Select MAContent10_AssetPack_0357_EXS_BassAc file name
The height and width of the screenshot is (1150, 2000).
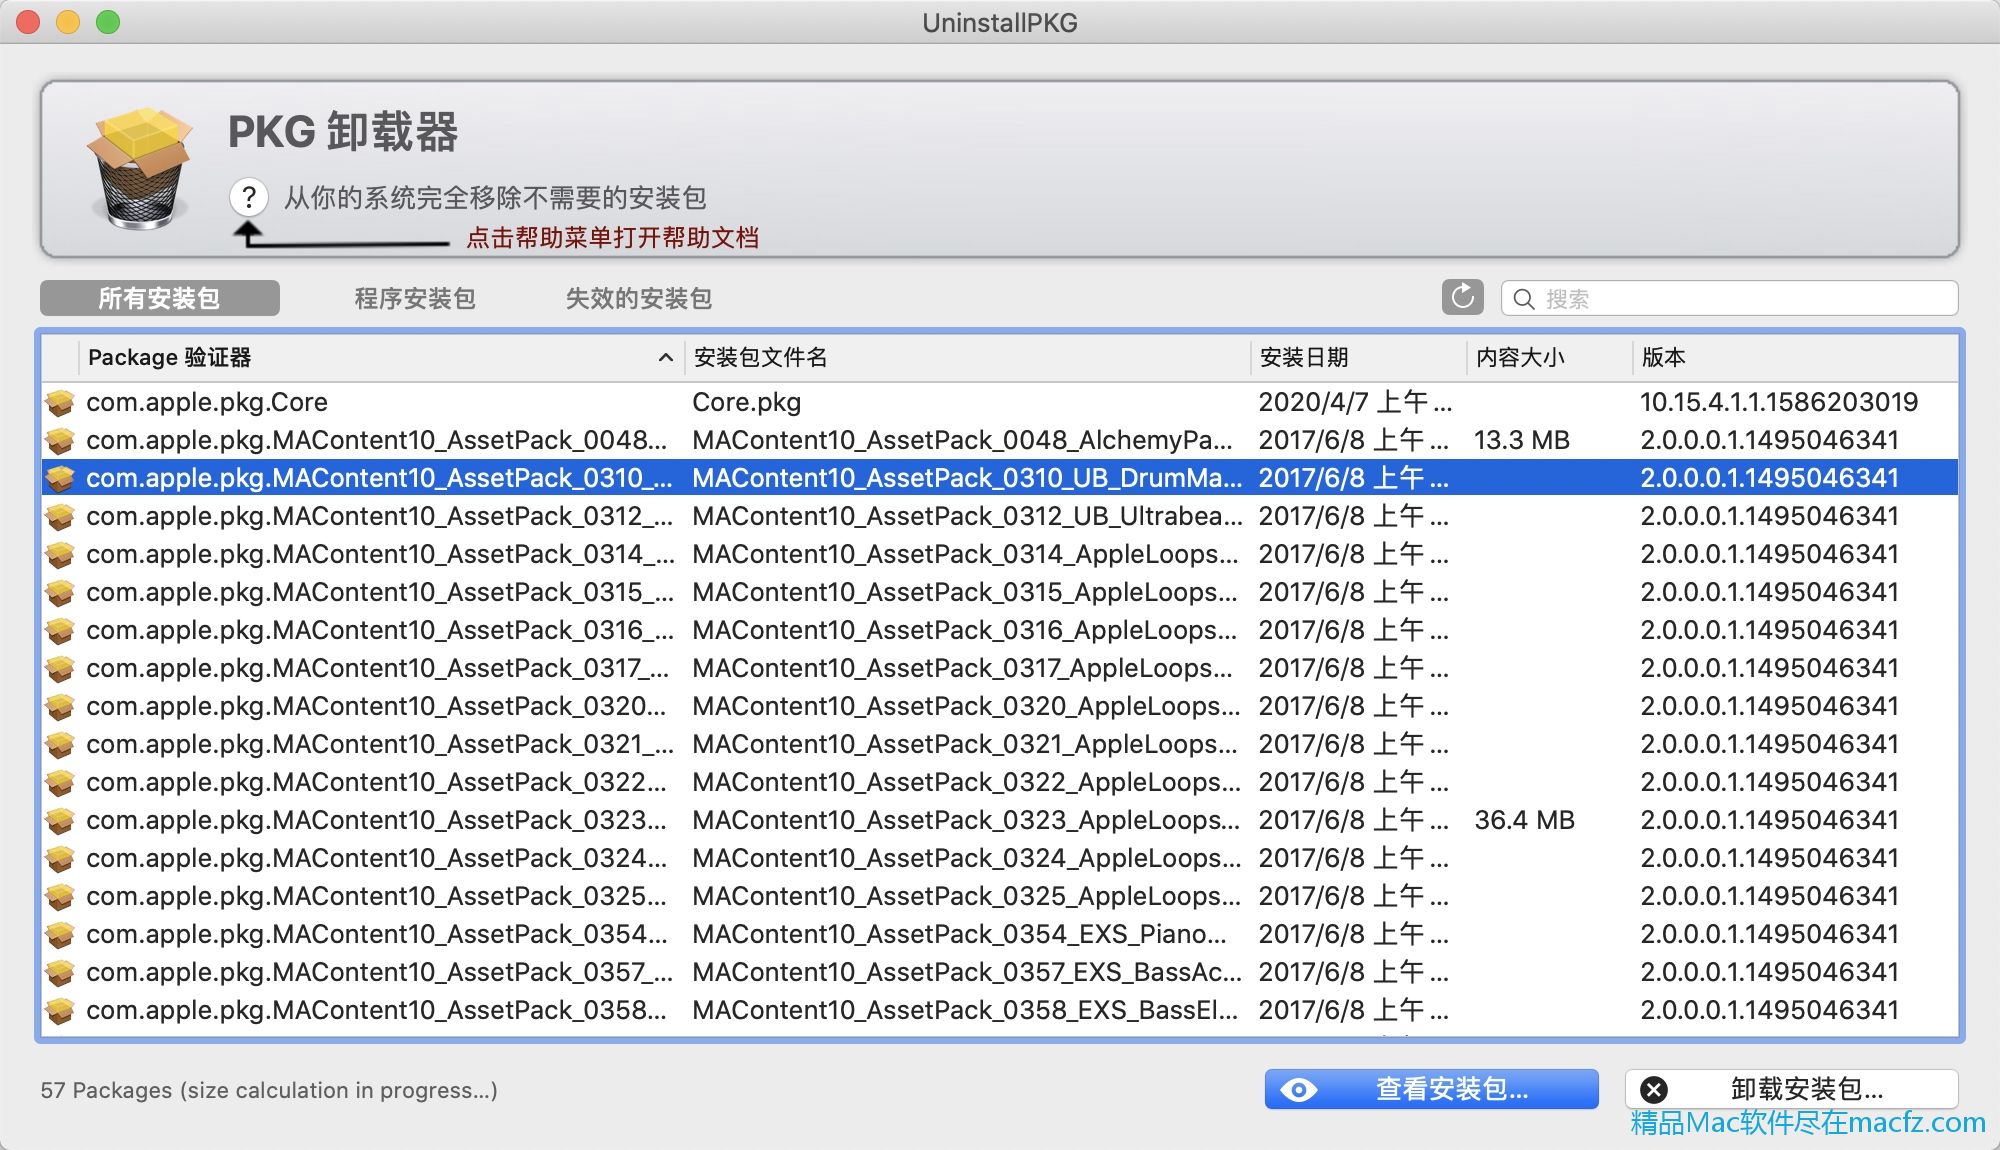coord(967,972)
